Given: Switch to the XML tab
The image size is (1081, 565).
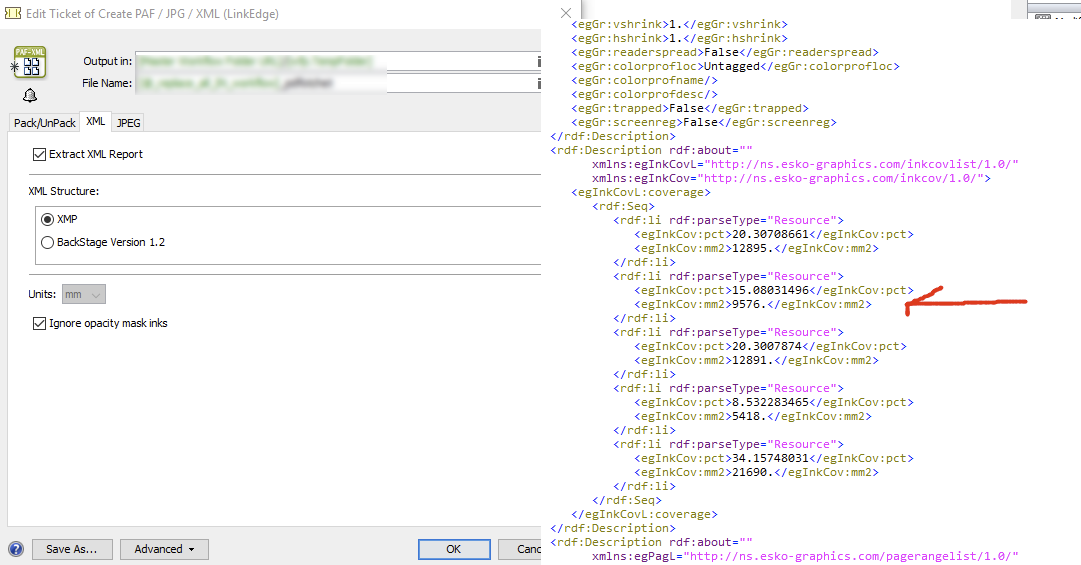Looking at the screenshot, I should (96, 121).
